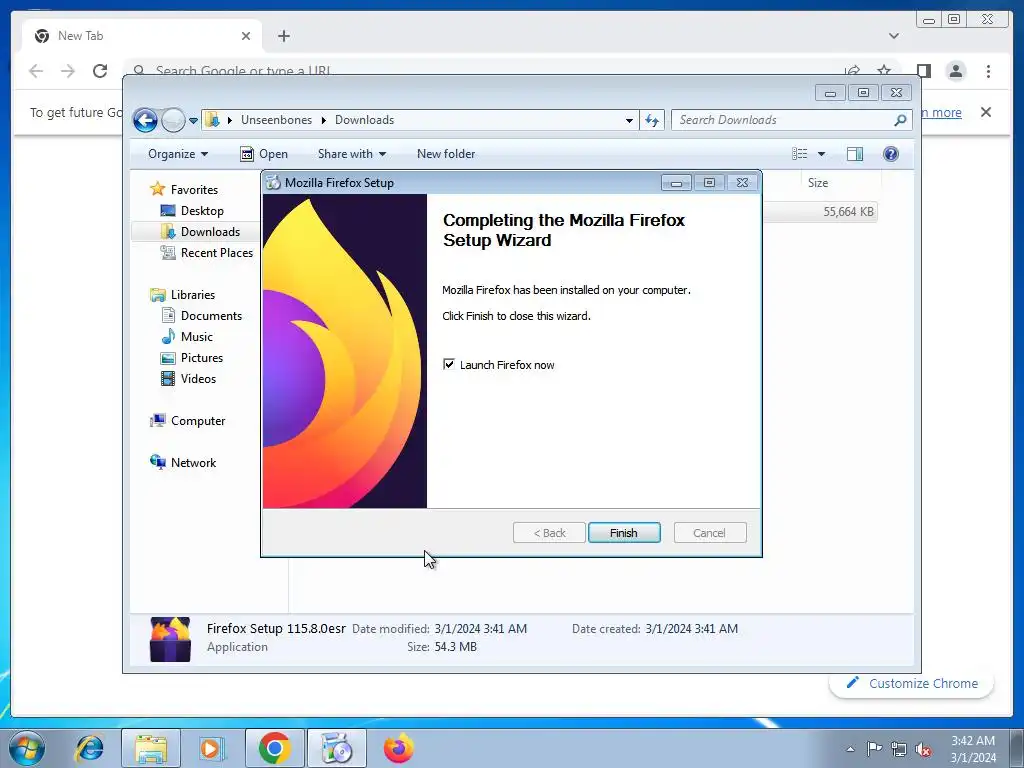
Task: Click the change view icon in Explorer
Action: (799, 154)
